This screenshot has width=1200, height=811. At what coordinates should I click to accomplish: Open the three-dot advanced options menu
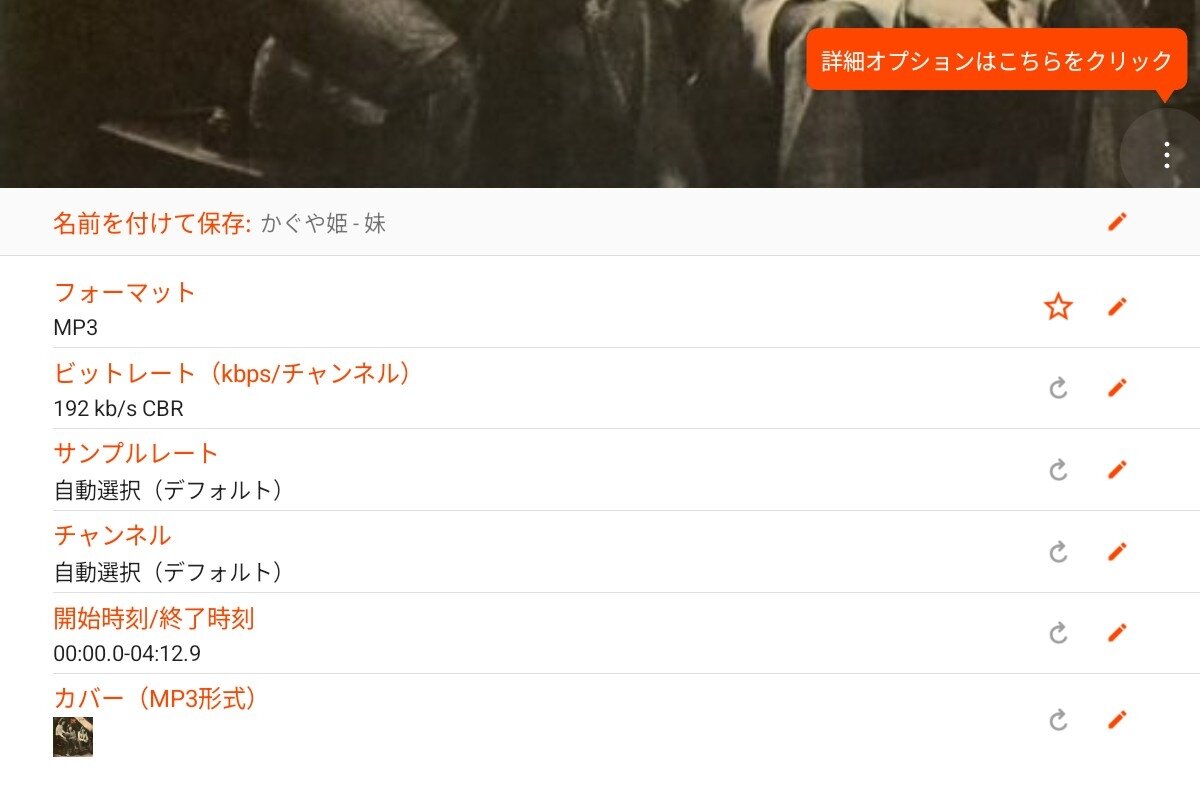pyautogui.click(x=1166, y=155)
